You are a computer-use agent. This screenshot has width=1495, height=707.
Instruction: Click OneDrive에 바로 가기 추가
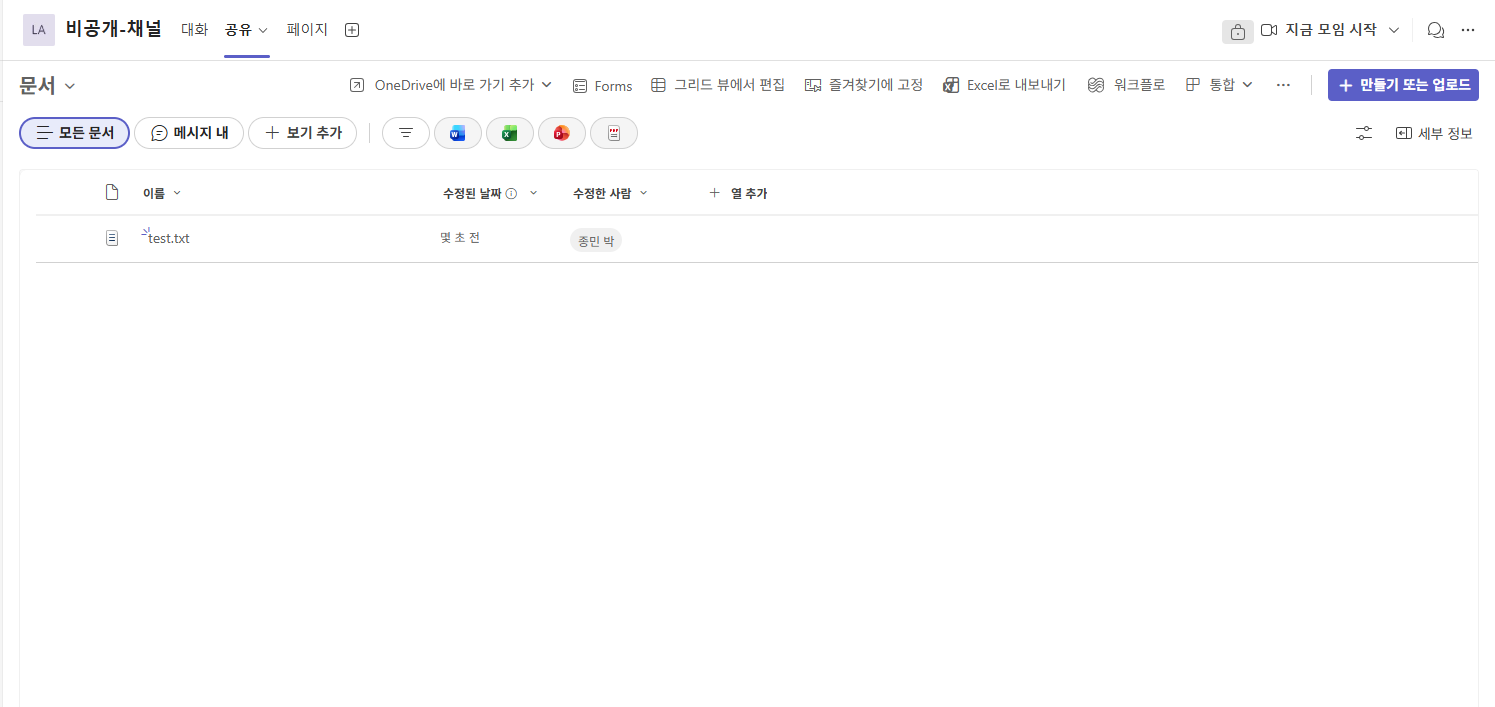click(443, 85)
